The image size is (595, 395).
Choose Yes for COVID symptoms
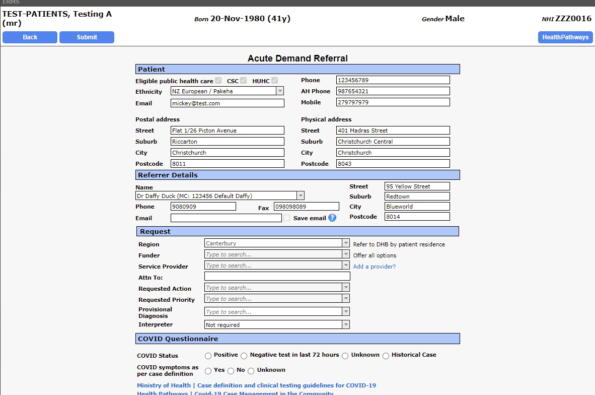(208, 371)
